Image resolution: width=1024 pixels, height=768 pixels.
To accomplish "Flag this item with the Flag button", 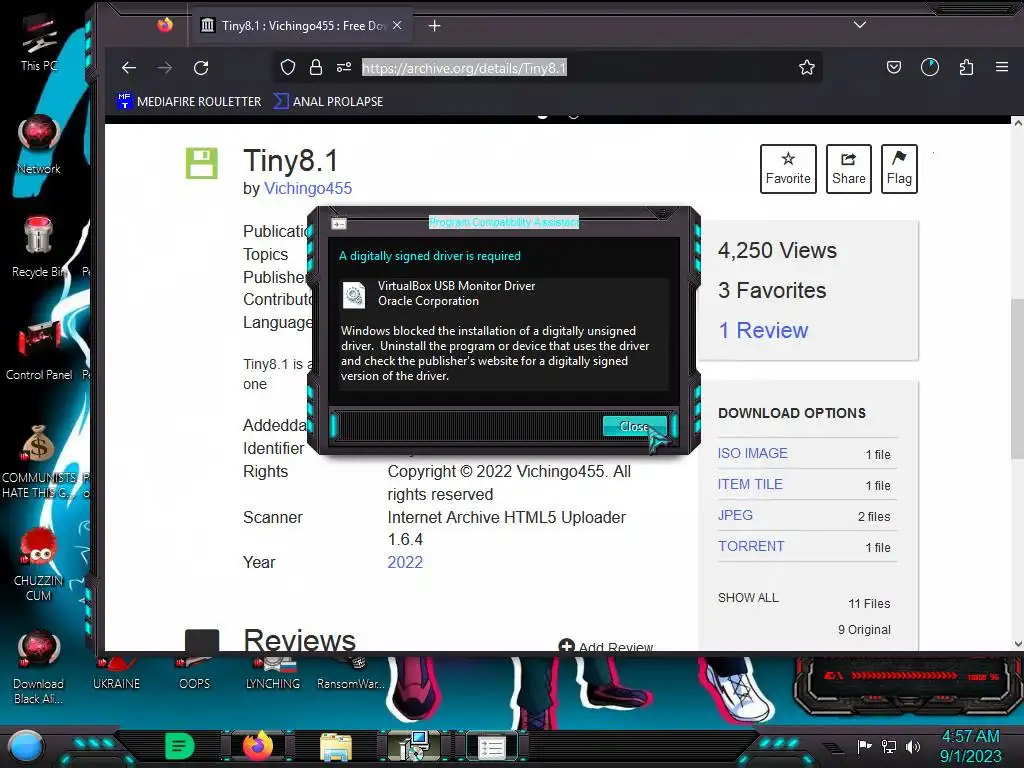I will click(899, 168).
